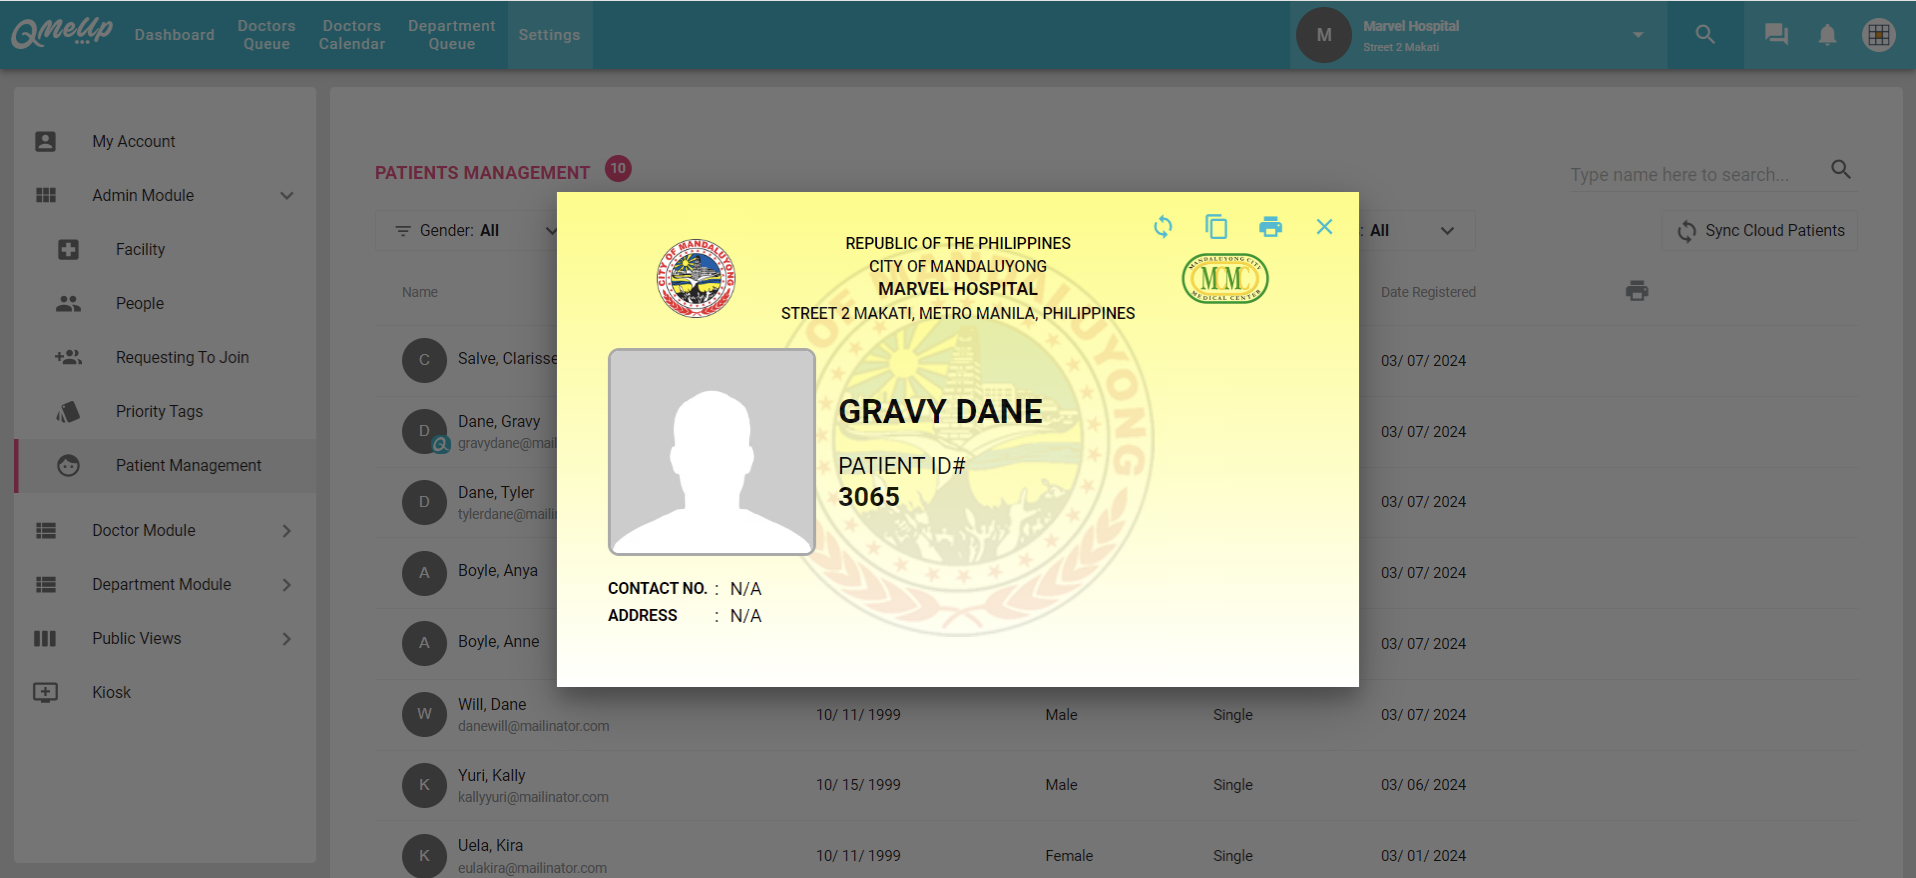The image size is (1916, 878).
Task: Click Sync Cloud Patients button
Action: pos(1760,231)
